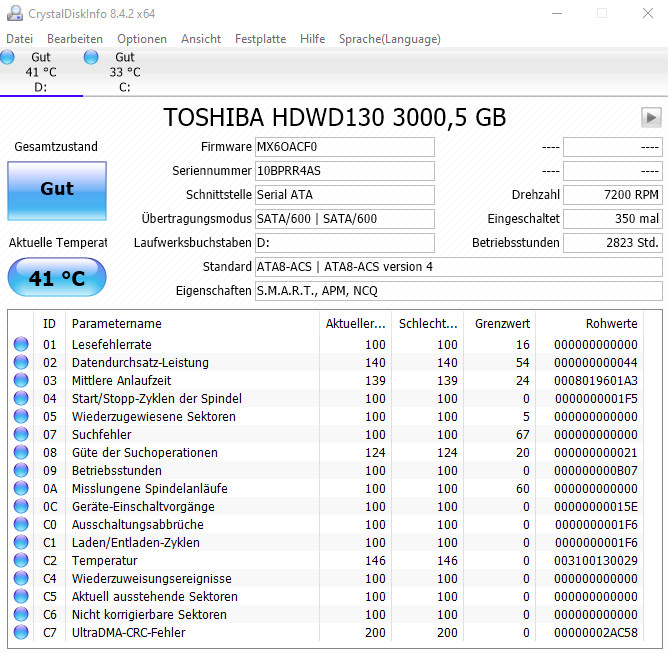This screenshot has width=668, height=653.
Task: Click the Seriennummer field
Action: [345, 171]
